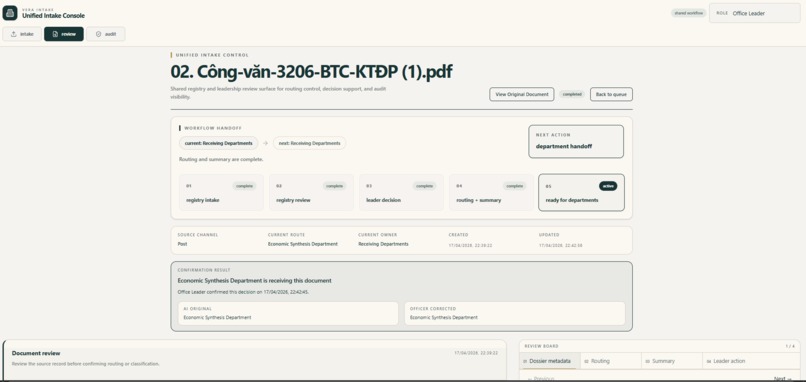This screenshot has height=382, width=806.
Task: Click the Next link in the review board
Action: 782,379
